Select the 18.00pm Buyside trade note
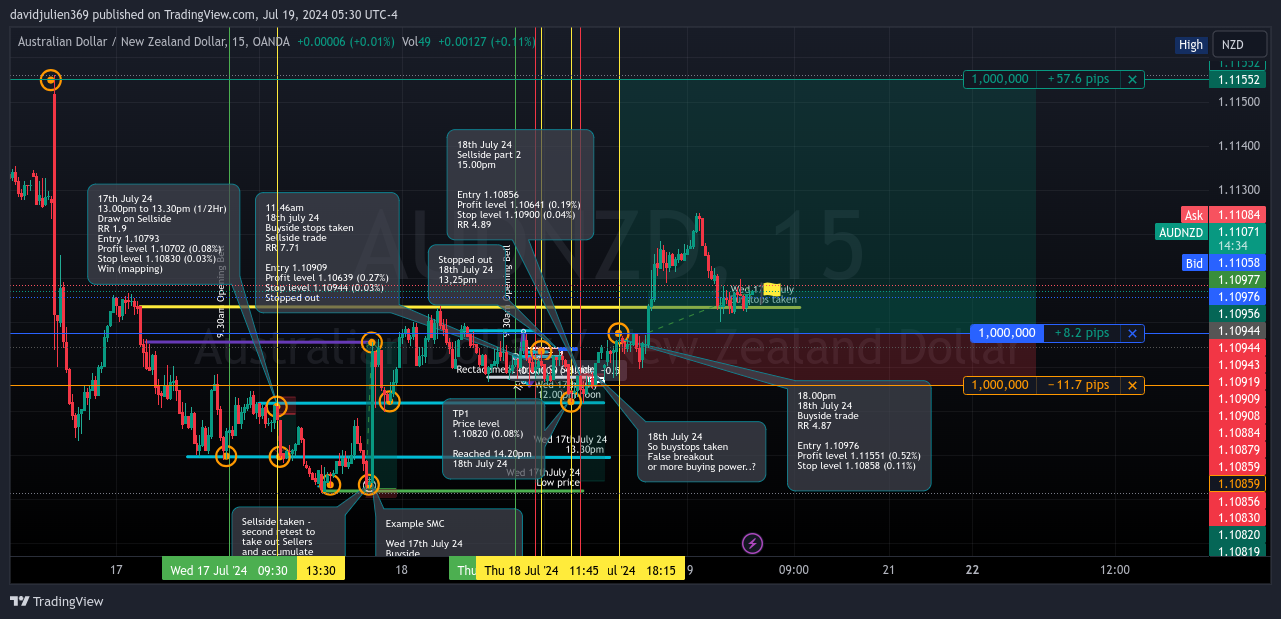 (859, 436)
